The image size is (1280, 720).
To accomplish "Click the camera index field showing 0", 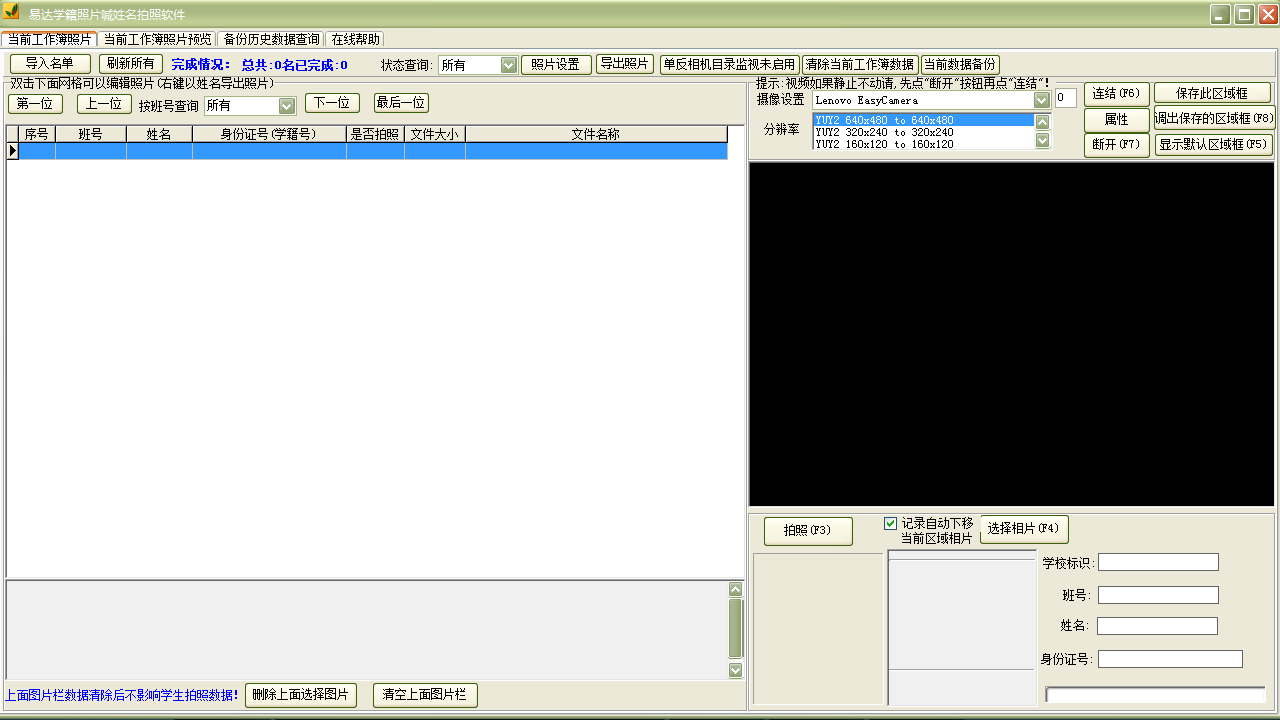I will (1066, 98).
